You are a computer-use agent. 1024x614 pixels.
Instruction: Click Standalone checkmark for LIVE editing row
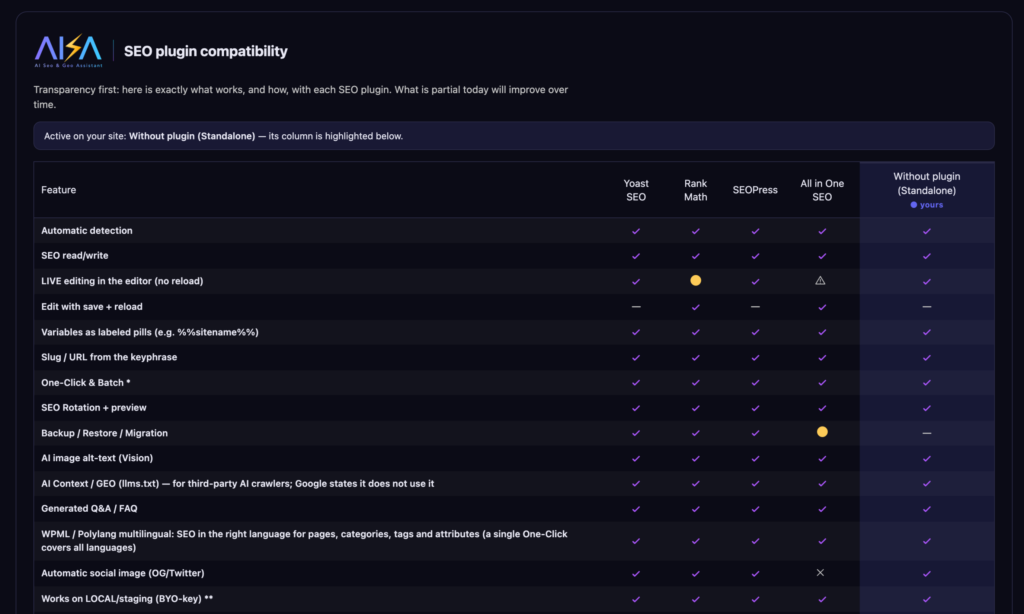[x=927, y=282]
